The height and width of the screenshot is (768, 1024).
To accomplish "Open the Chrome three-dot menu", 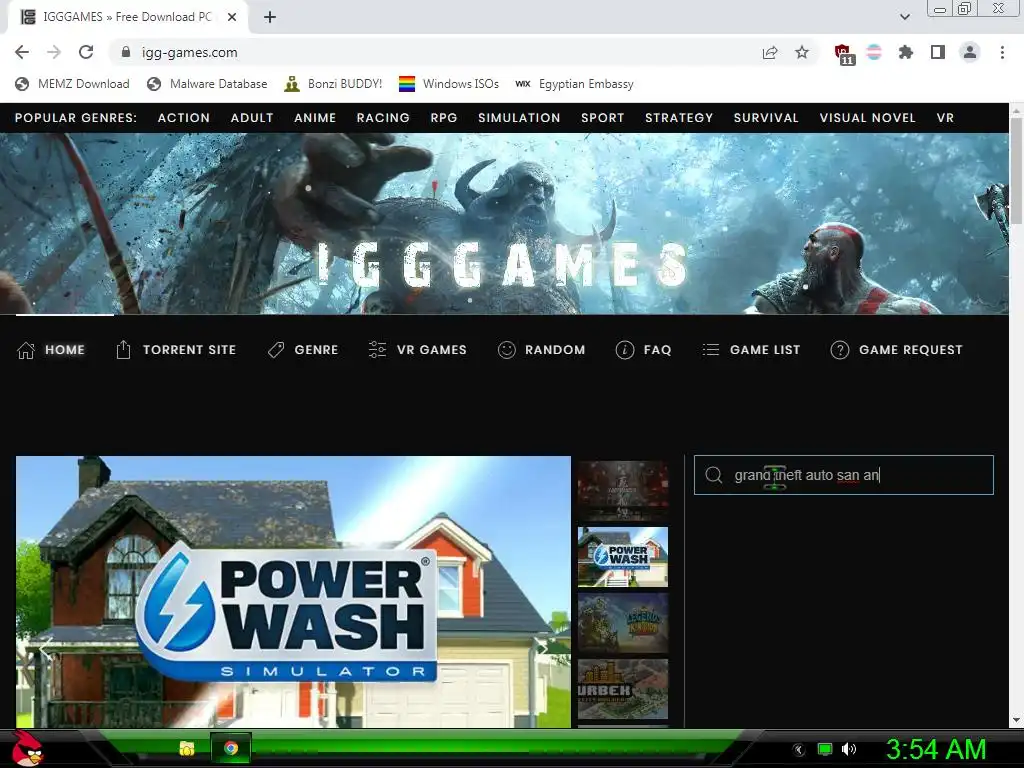I will (x=1002, y=52).
